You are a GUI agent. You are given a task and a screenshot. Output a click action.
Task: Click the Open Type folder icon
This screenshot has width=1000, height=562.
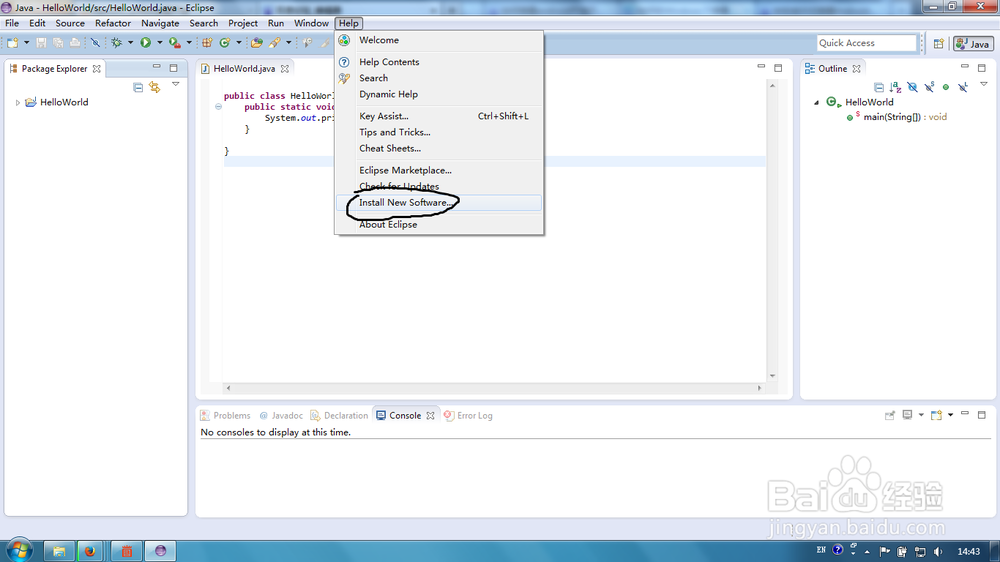pos(256,43)
